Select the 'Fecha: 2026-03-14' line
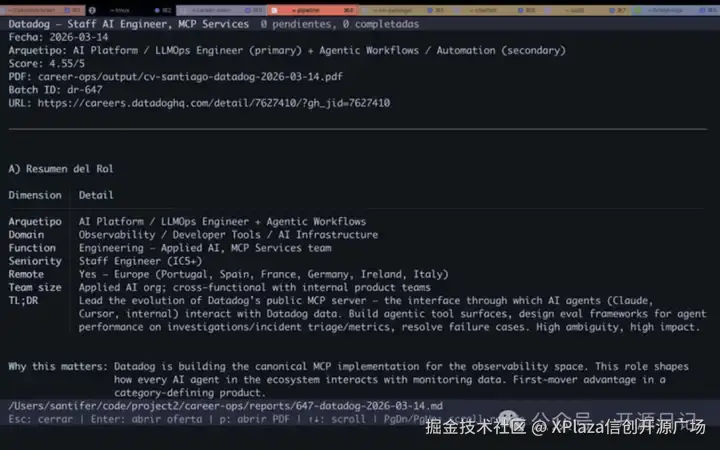This screenshot has height=450, width=720. [x=58, y=37]
